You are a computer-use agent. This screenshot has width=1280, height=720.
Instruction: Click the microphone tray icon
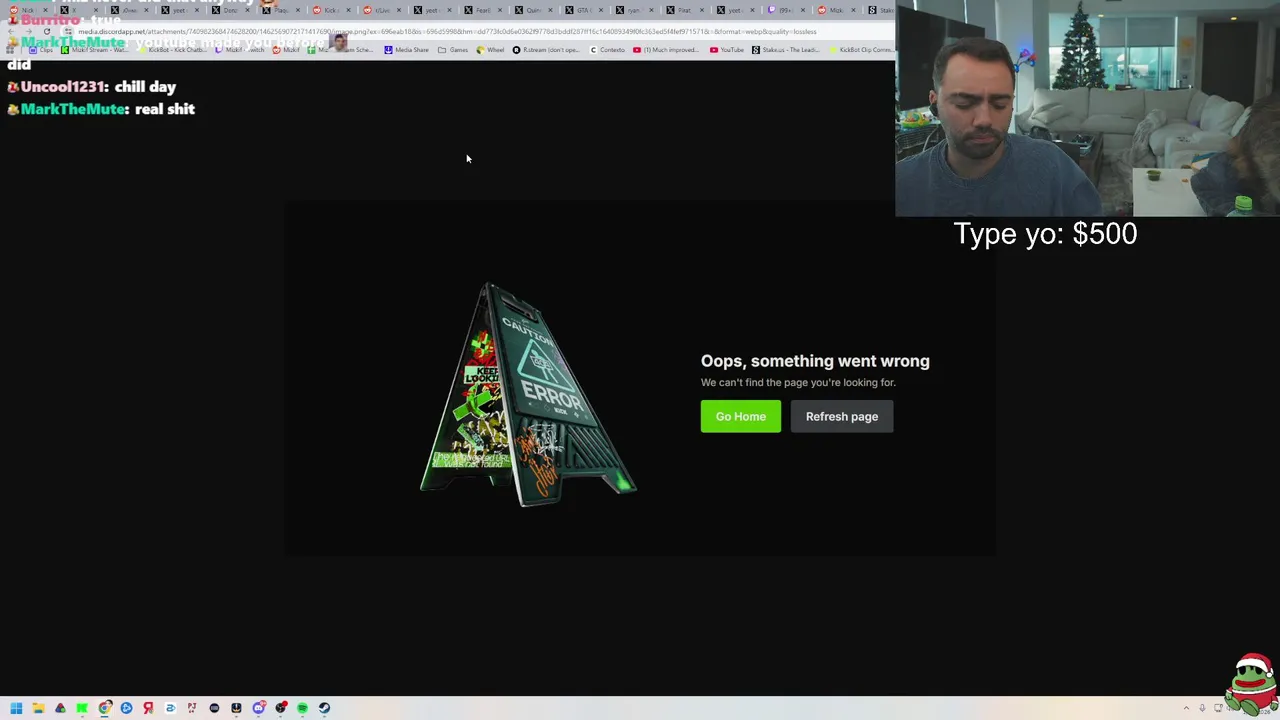[1202, 708]
